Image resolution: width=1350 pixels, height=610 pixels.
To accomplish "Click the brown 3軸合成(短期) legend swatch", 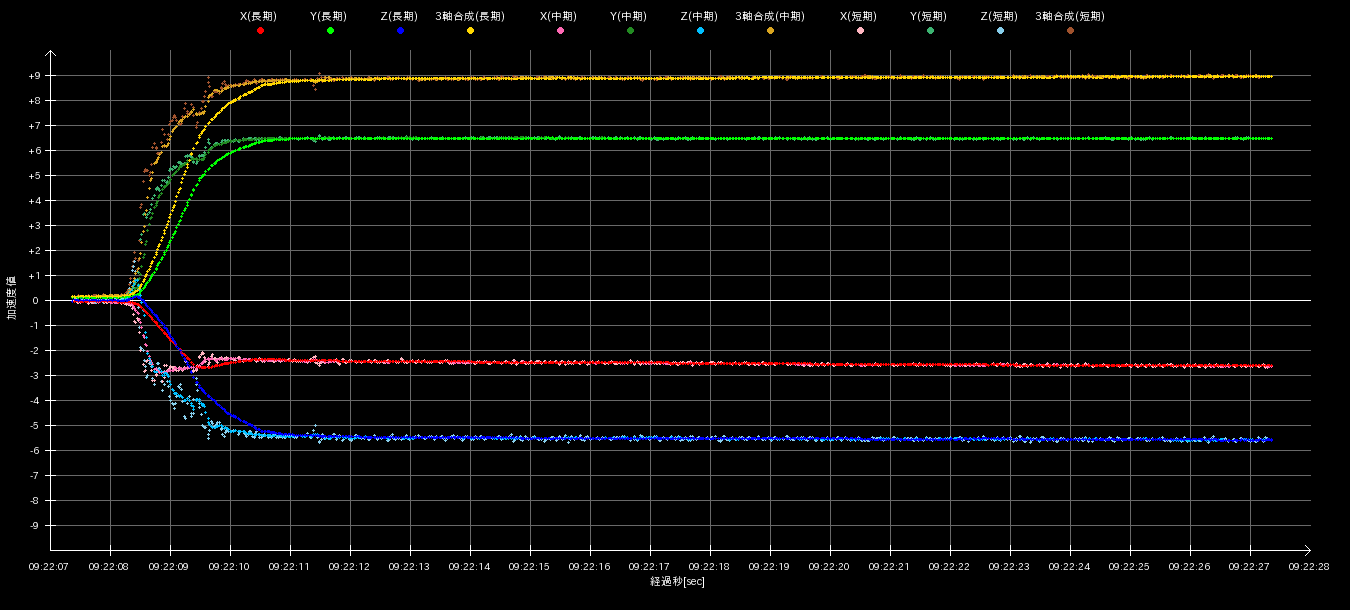I will coord(1070,31).
